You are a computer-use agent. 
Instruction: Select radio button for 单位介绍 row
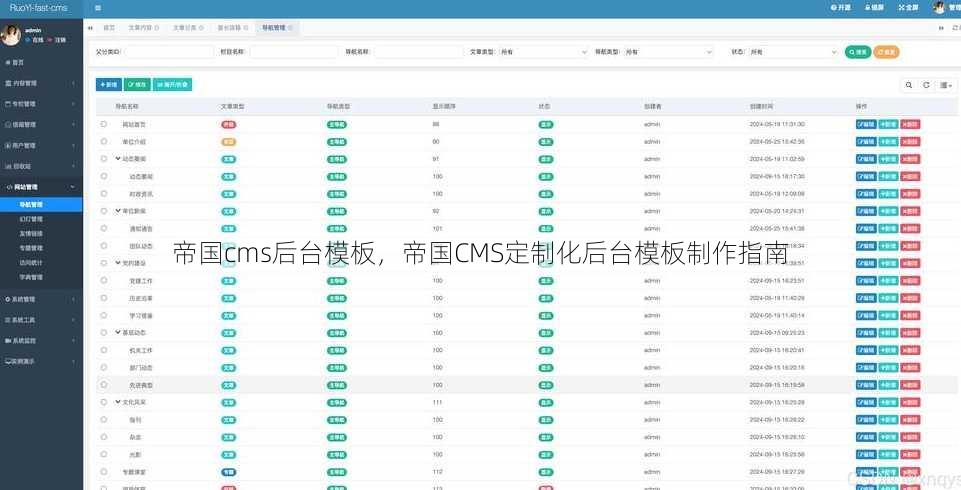(x=104, y=141)
